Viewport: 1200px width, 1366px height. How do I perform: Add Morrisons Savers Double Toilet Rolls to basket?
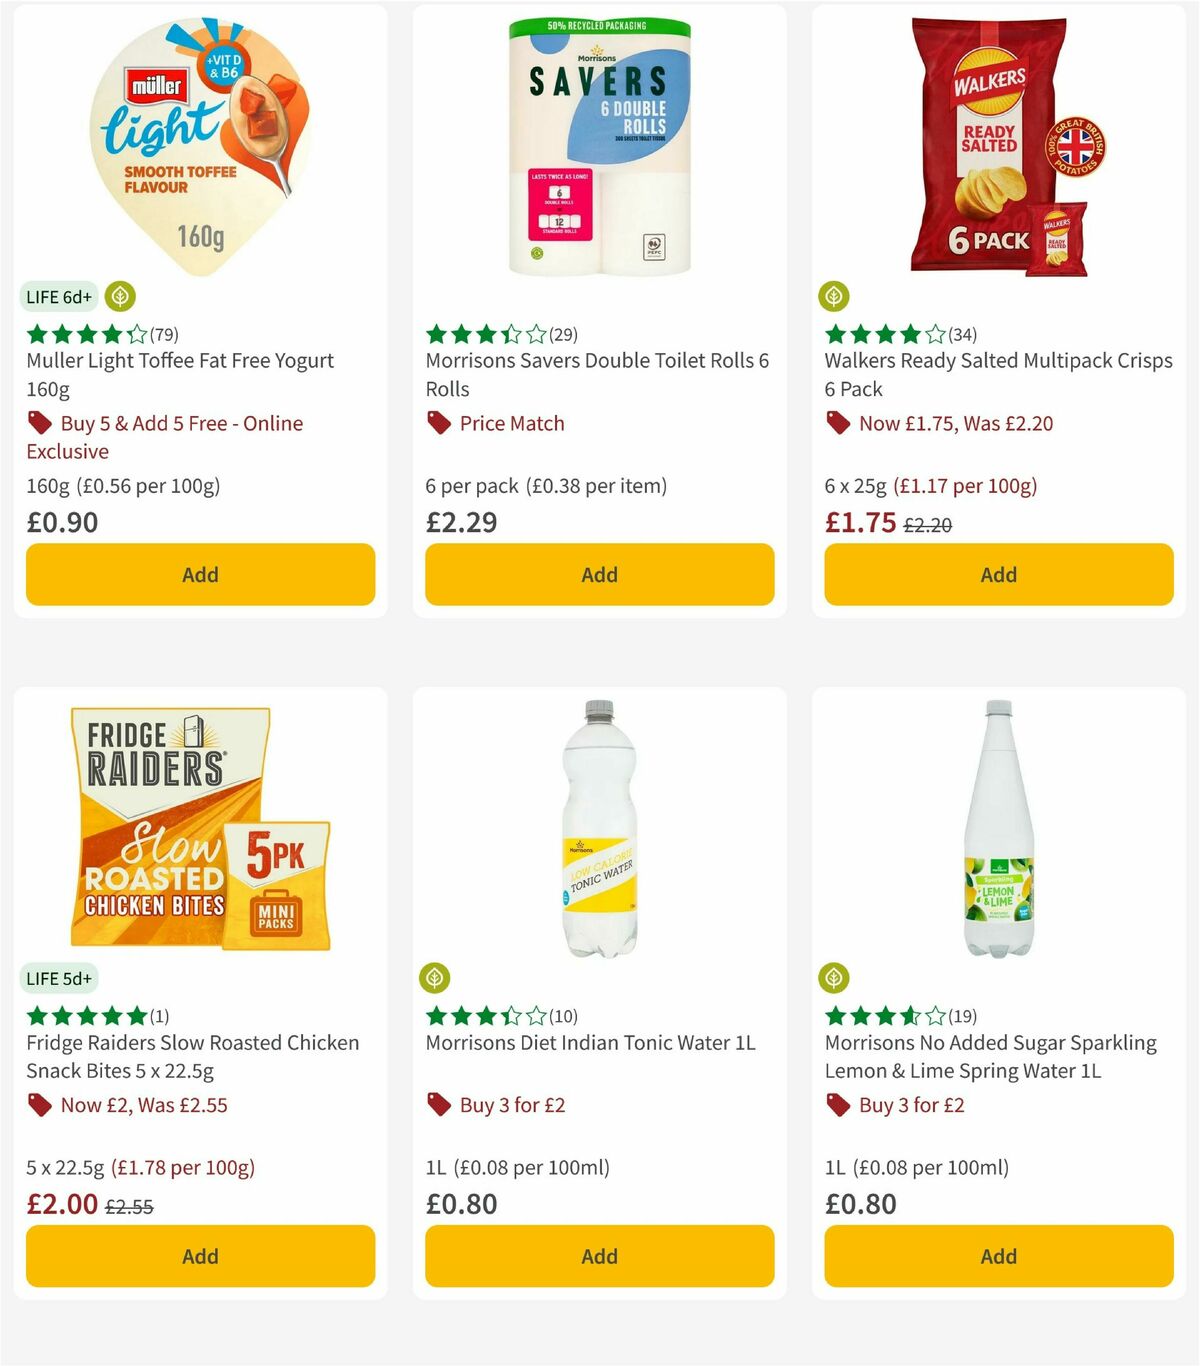[599, 575]
